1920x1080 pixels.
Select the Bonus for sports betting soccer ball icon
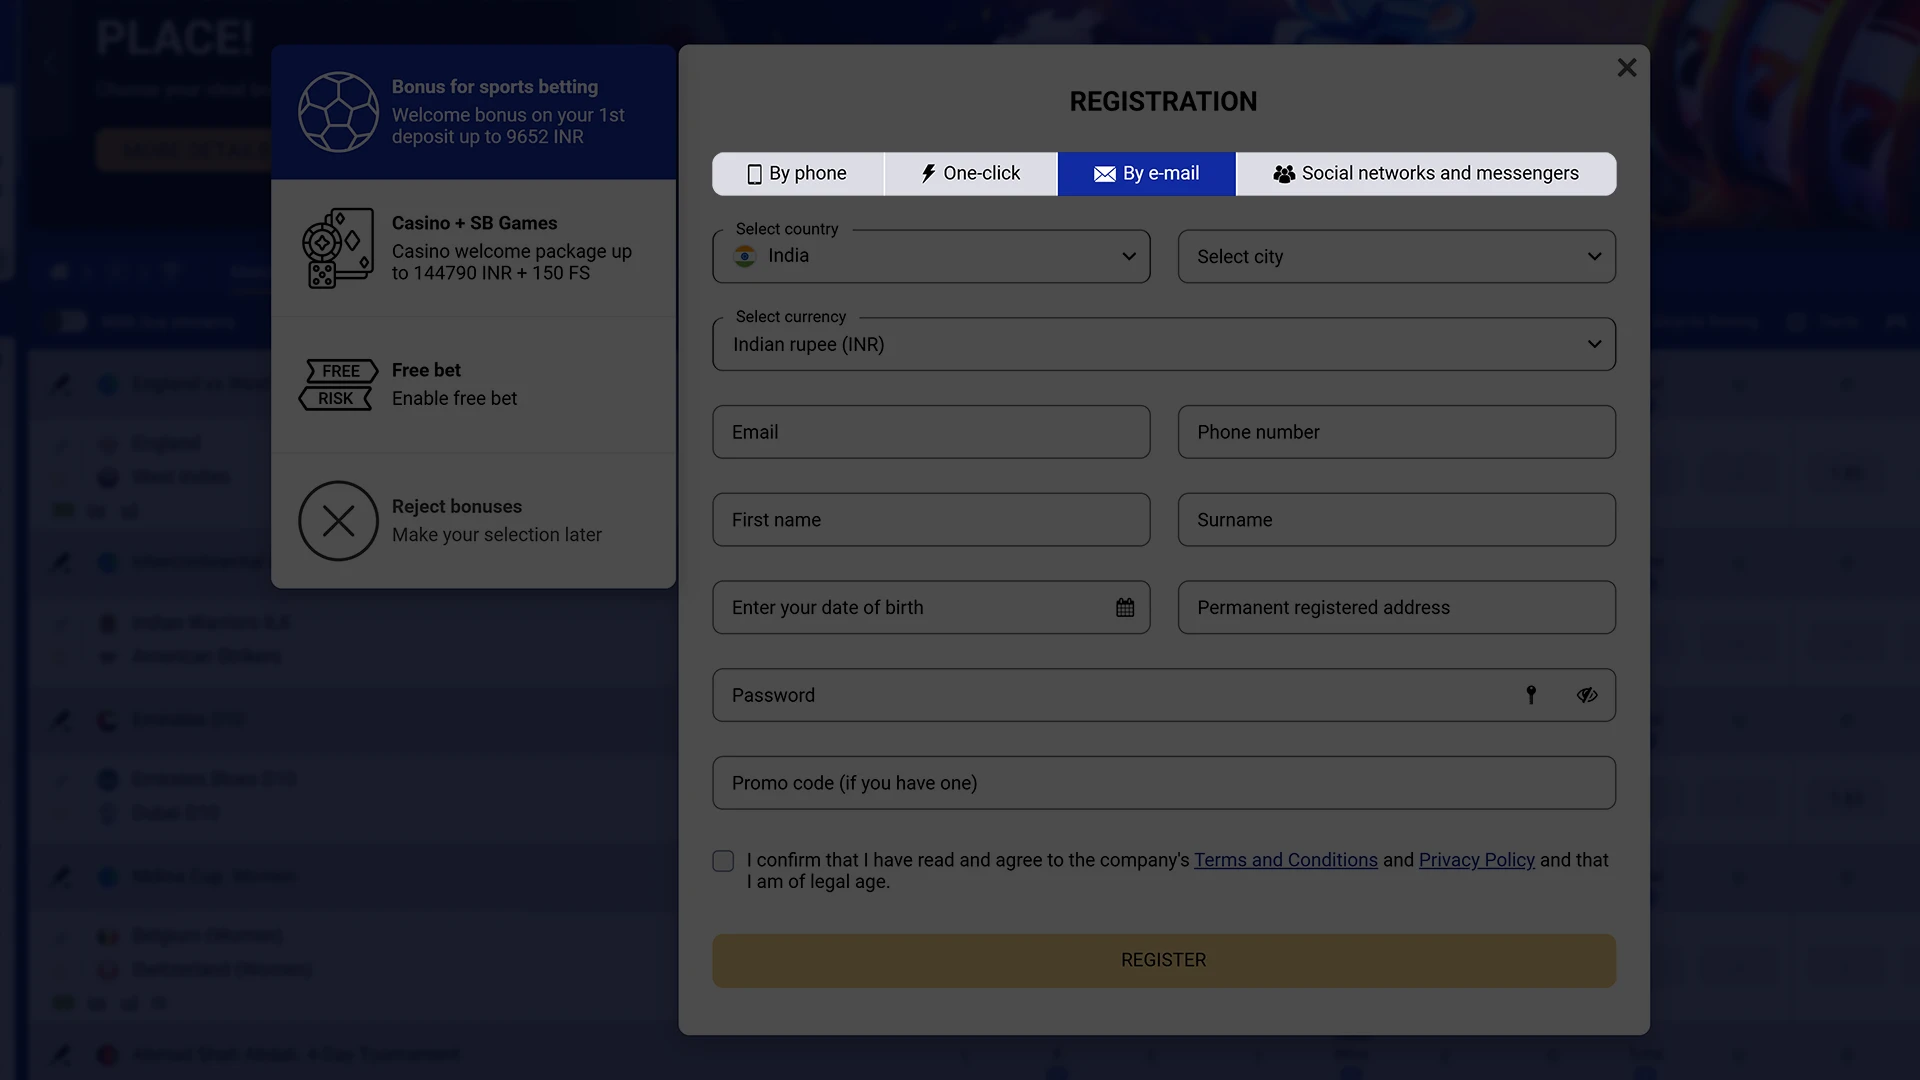tap(338, 112)
